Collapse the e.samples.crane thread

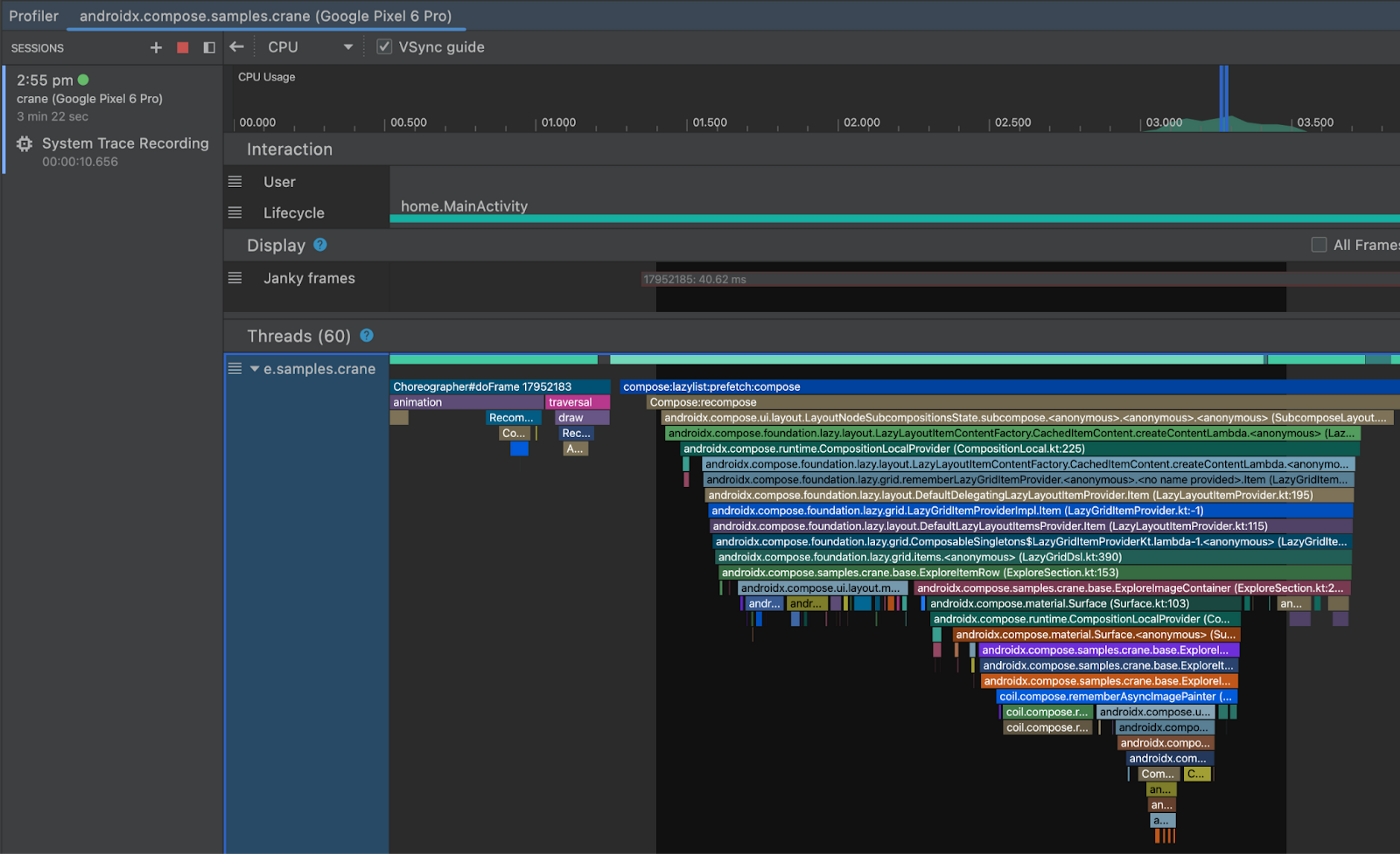tap(256, 368)
